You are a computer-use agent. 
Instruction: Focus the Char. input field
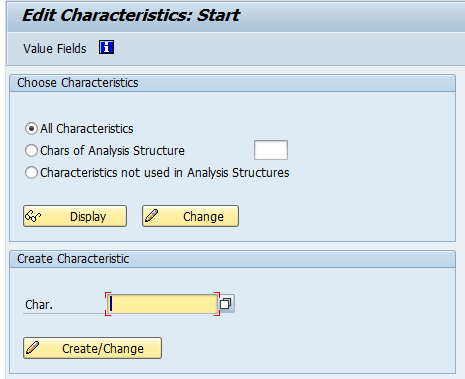coord(162,304)
